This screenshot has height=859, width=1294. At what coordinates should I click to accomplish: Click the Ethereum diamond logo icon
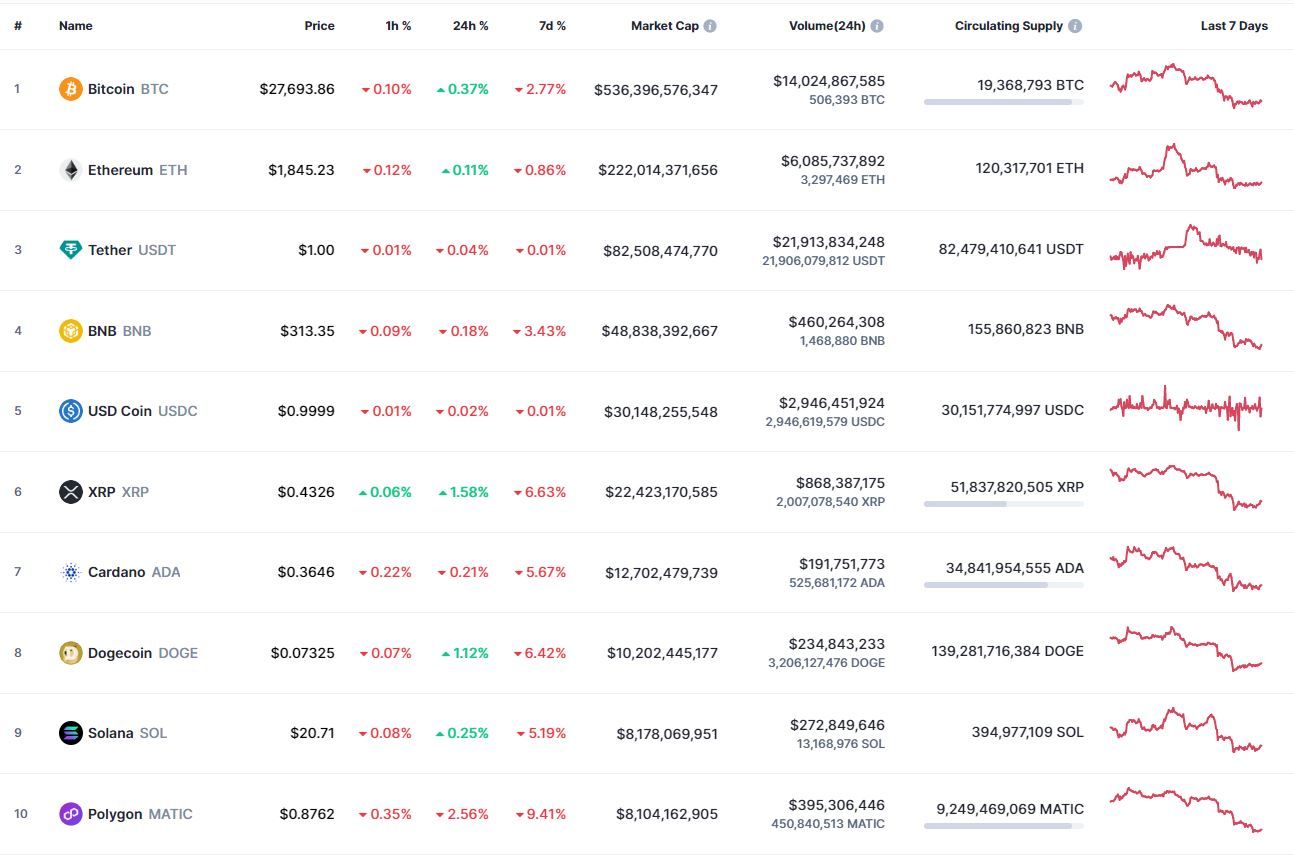tap(70, 170)
